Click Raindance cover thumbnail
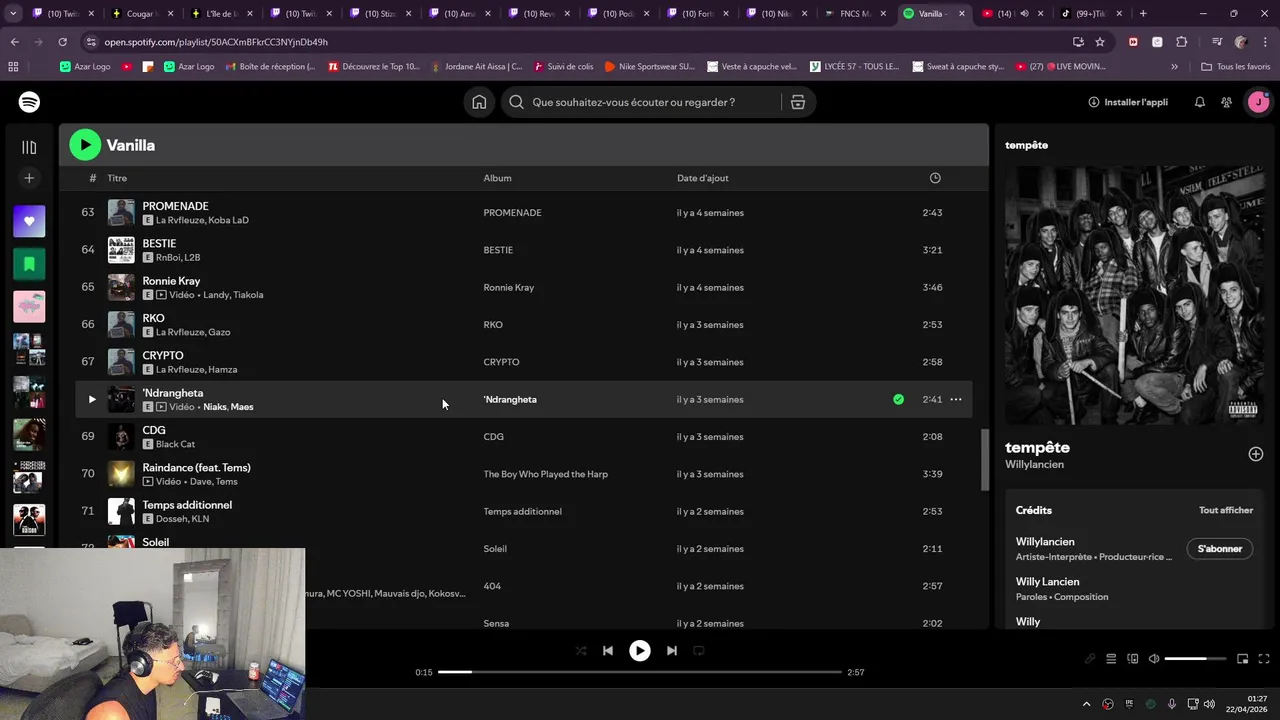The height and width of the screenshot is (720, 1280). [x=121, y=474]
